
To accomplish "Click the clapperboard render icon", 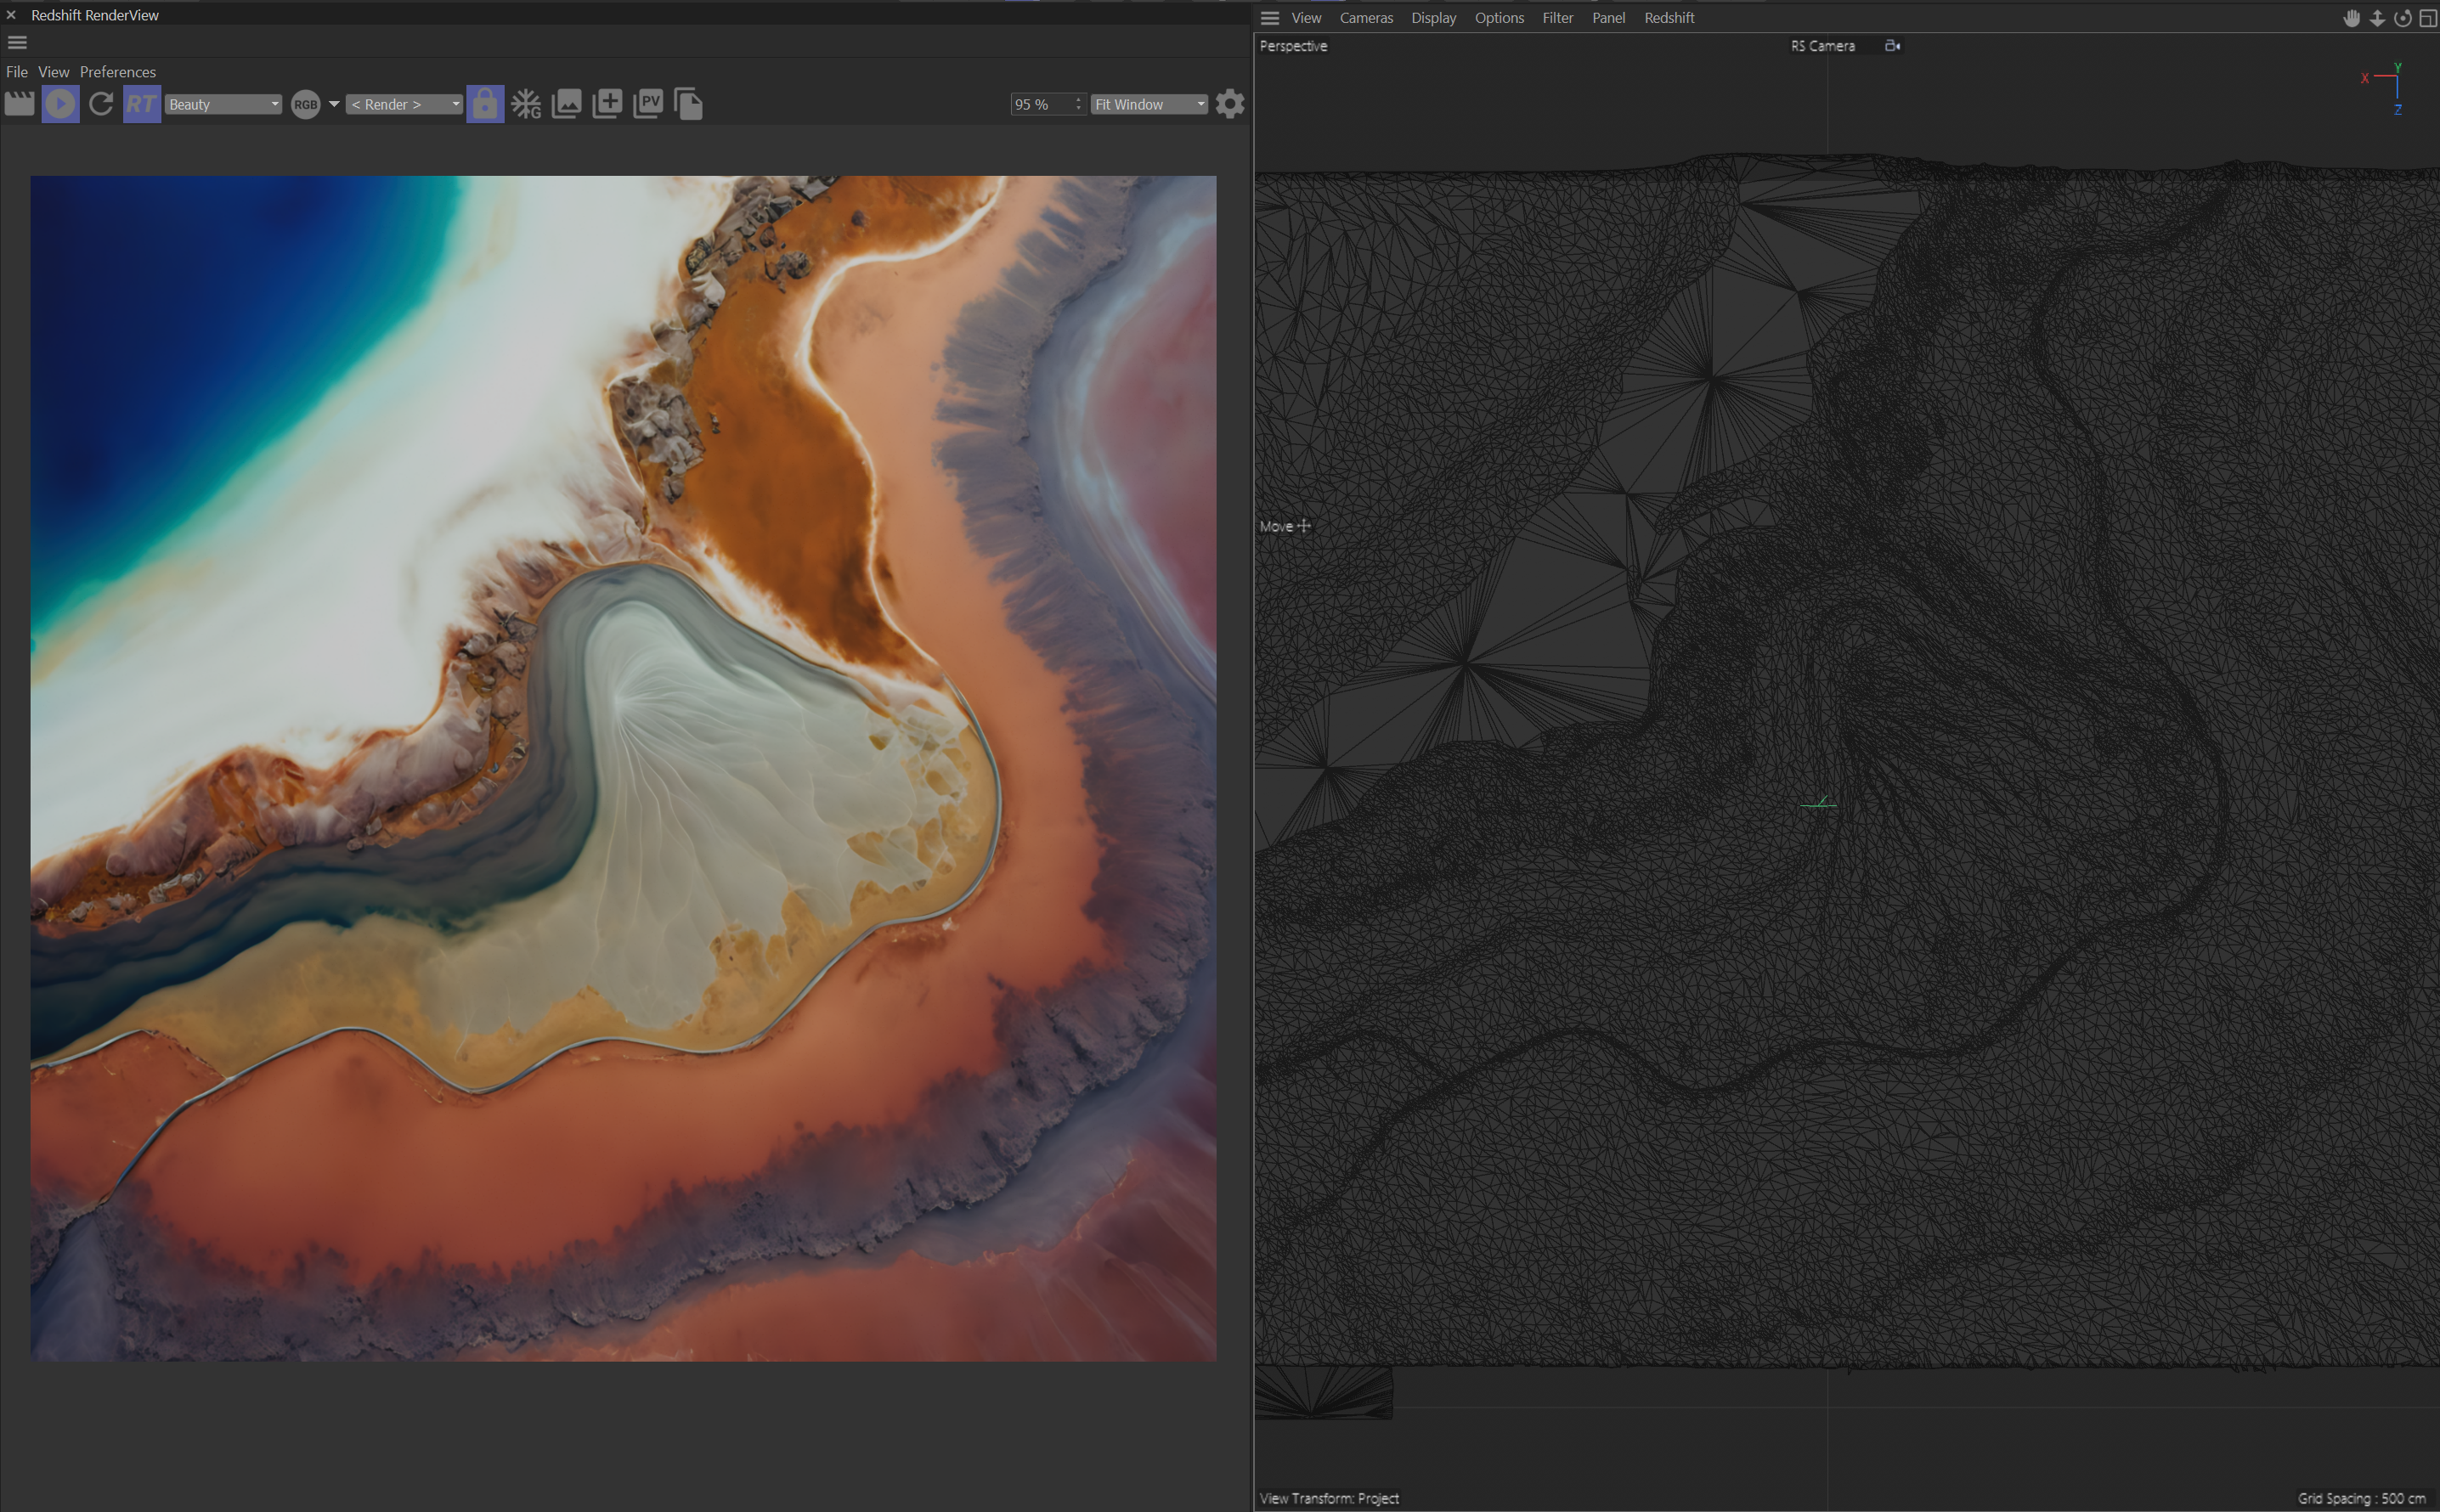I will [19, 104].
